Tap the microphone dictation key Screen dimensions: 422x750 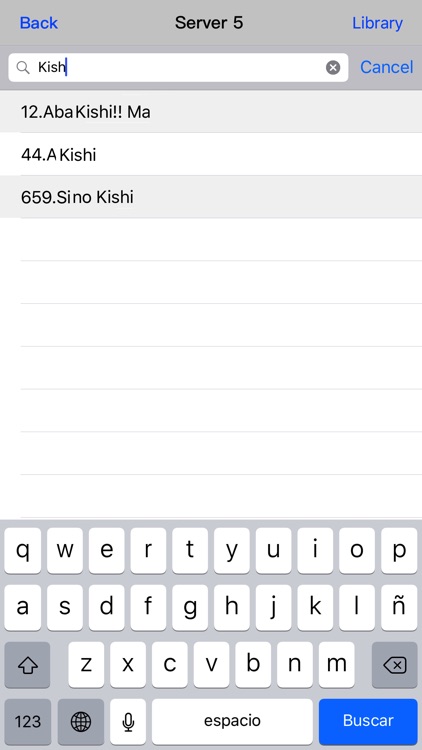pos(128,721)
